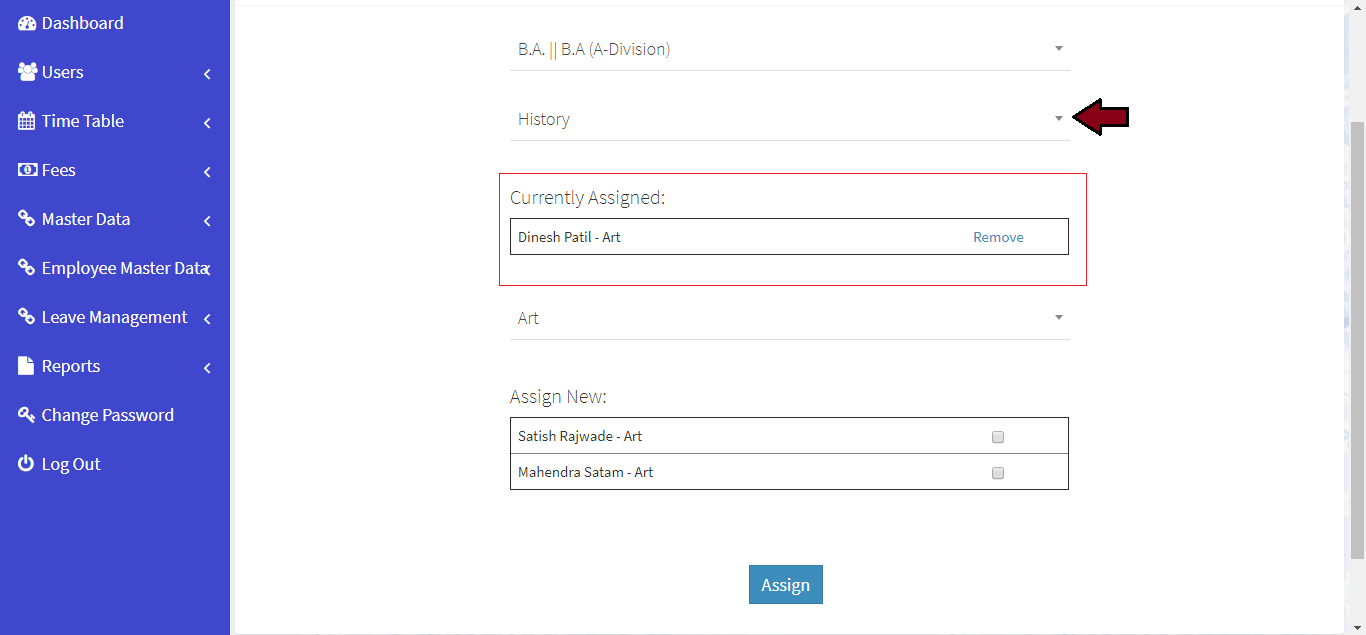Check the box for Satish Rajwade
The image size is (1366, 635).
(x=997, y=437)
